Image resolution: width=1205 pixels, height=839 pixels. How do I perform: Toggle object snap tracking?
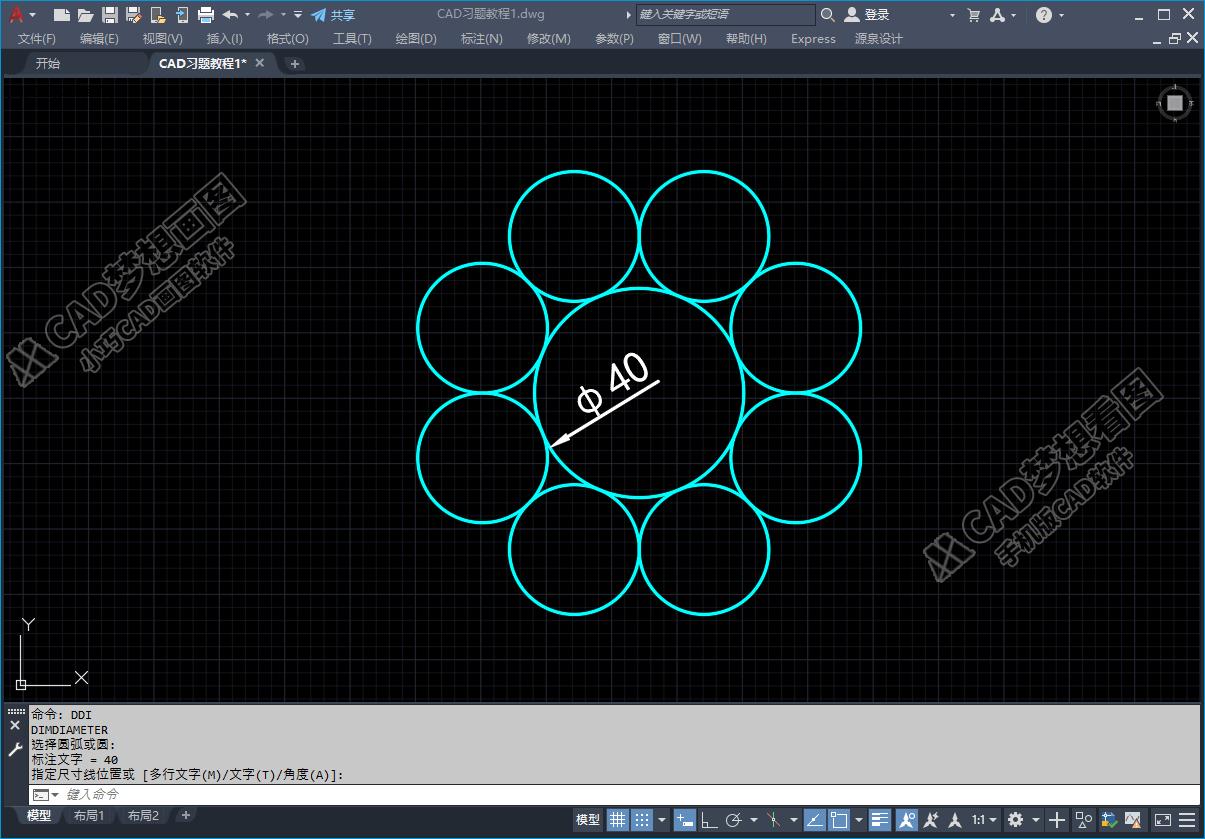coord(814,820)
